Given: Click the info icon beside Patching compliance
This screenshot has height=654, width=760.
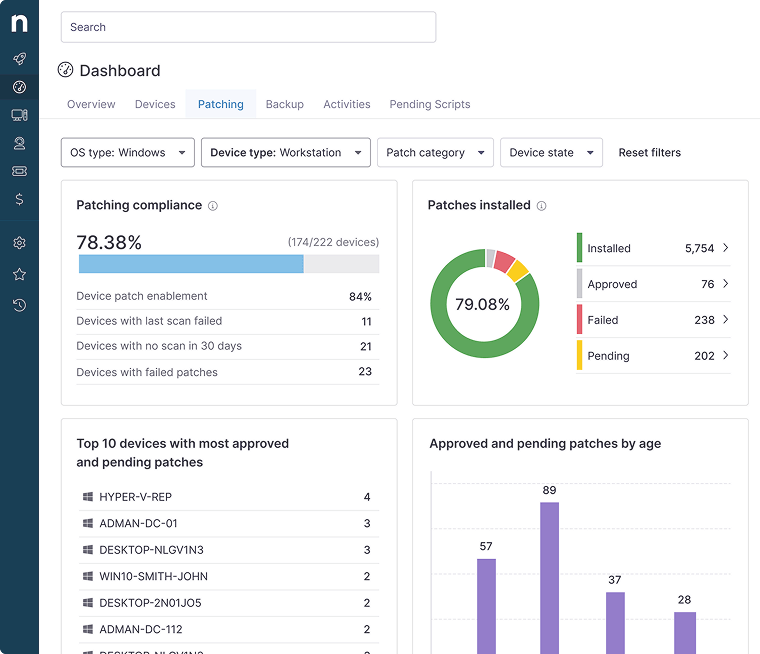Looking at the screenshot, I should [213, 206].
